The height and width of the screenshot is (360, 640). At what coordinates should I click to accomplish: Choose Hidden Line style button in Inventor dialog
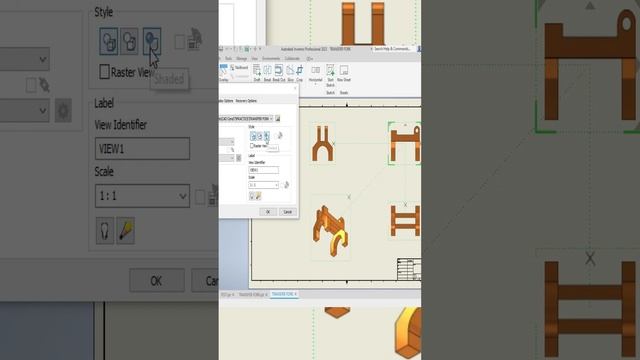click(x=253, y=136)
